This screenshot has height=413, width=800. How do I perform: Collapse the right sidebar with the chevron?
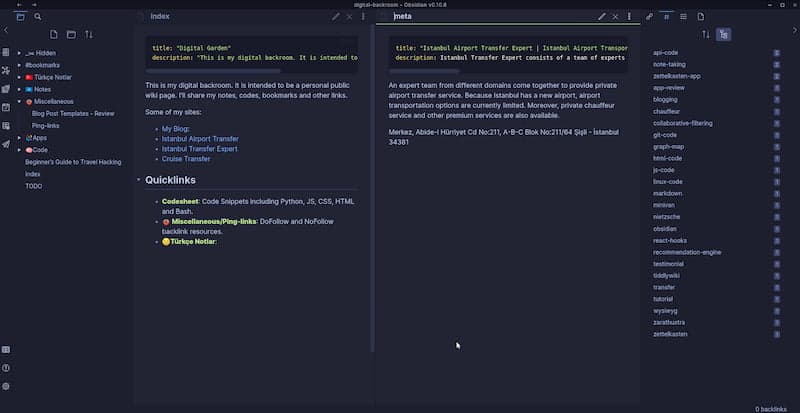pyautogui.click(x=794, y=31)
